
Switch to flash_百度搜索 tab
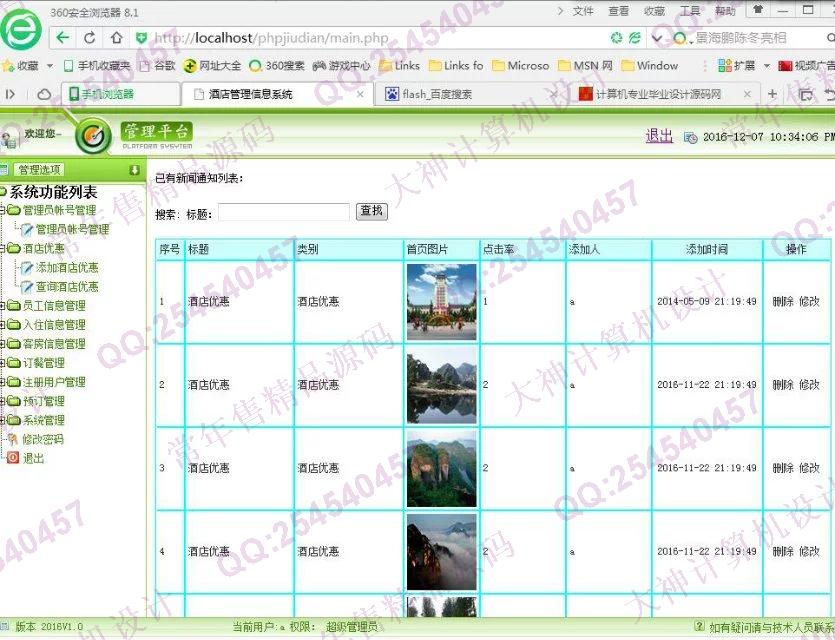[471, 94]
